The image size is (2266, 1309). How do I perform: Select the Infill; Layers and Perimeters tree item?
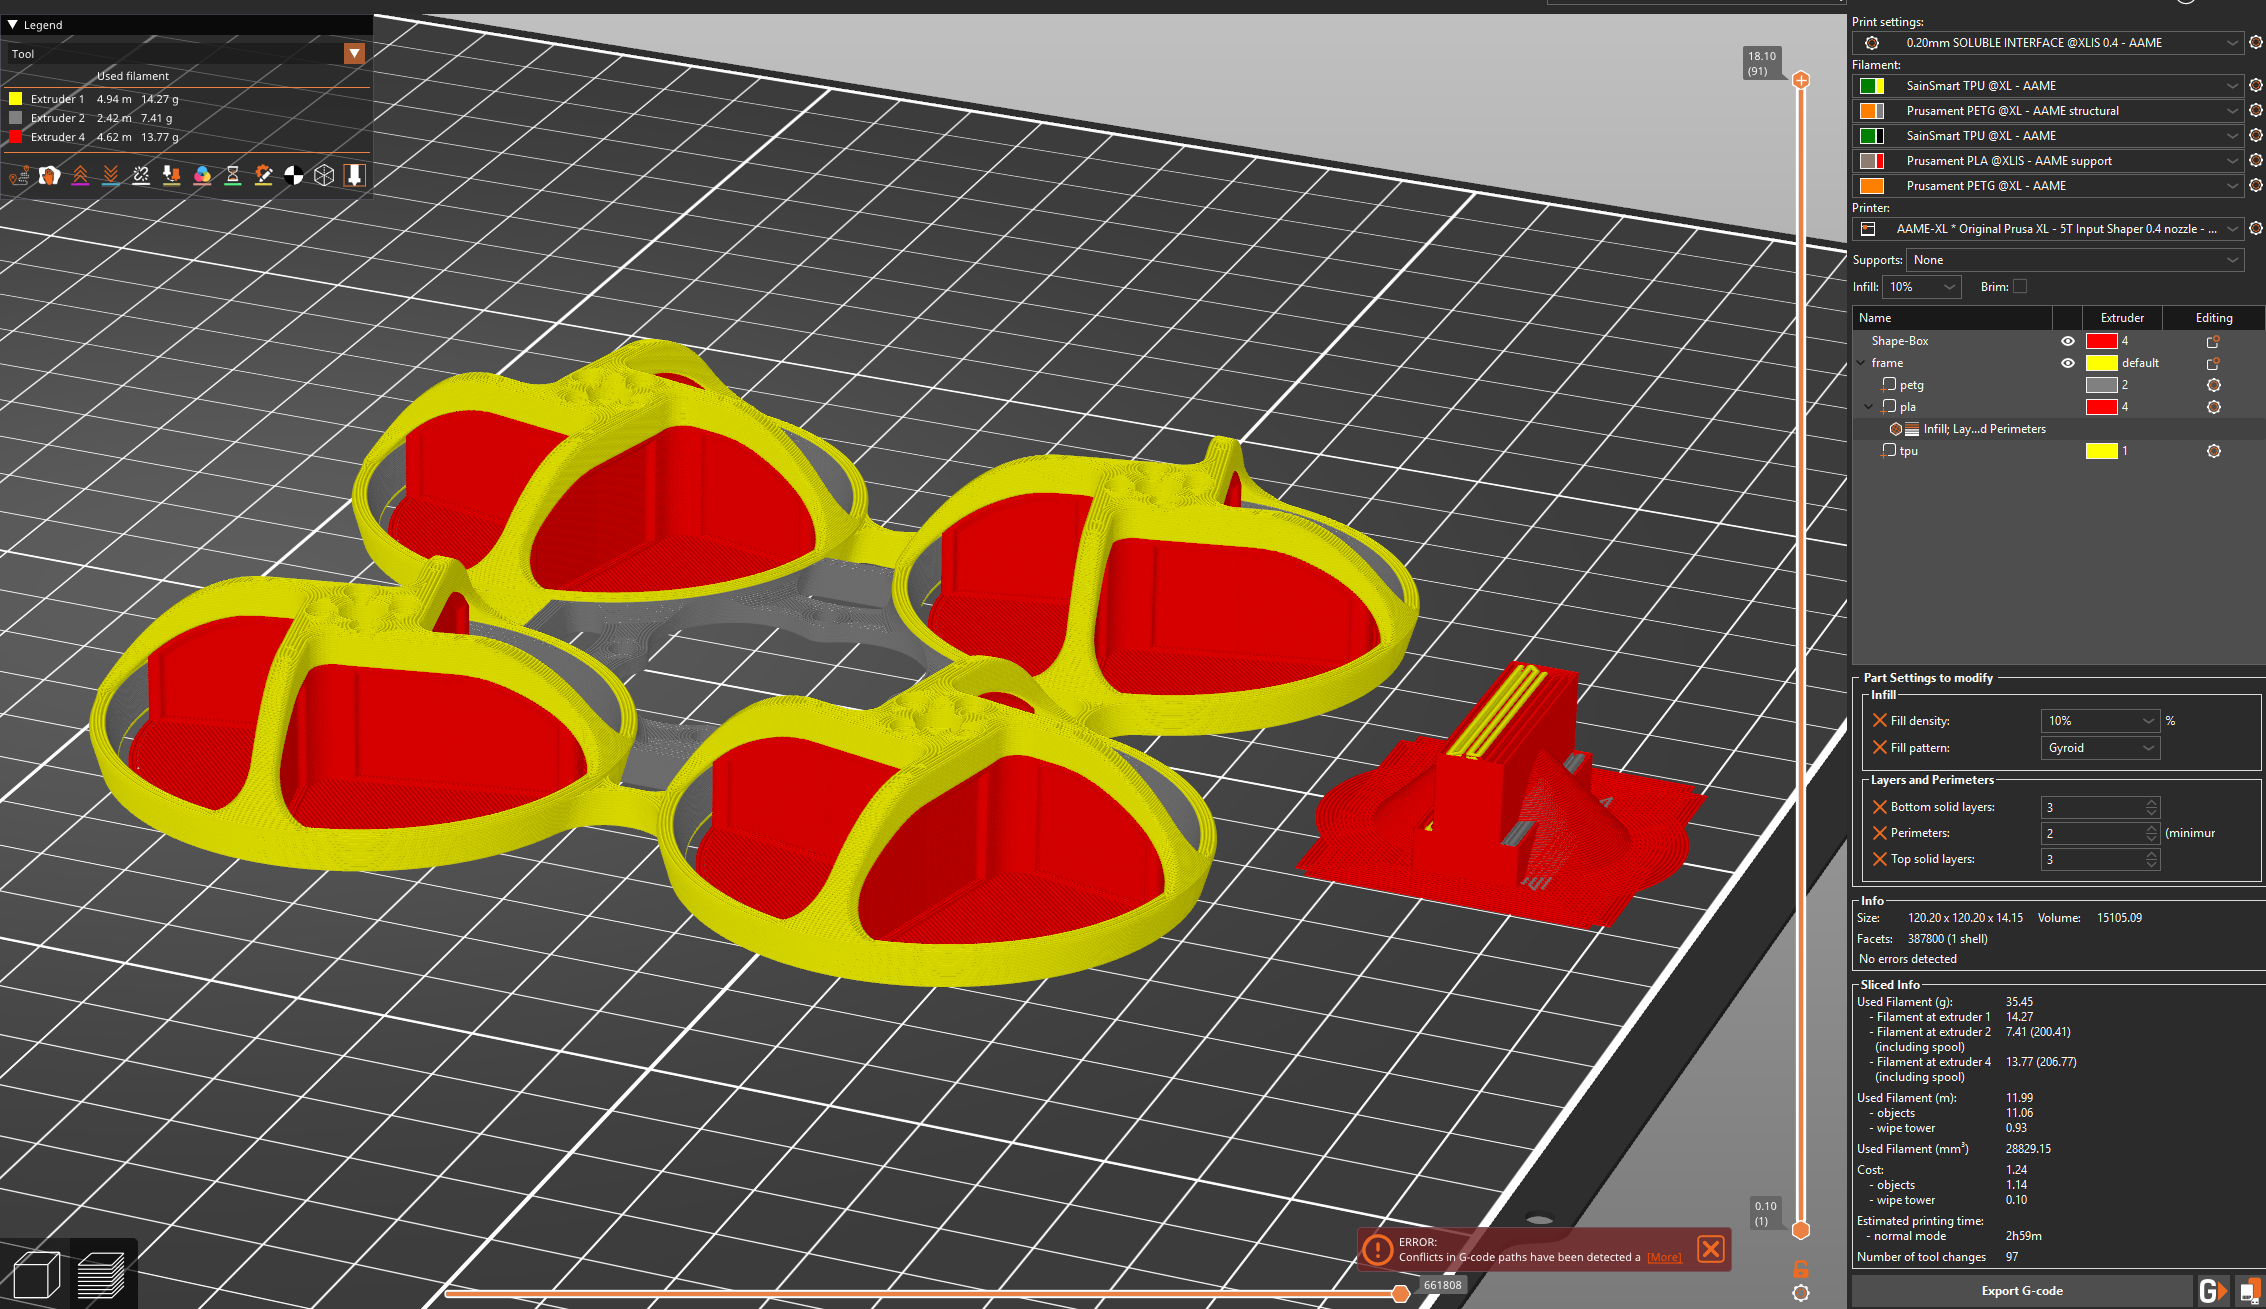[1983, 429]
